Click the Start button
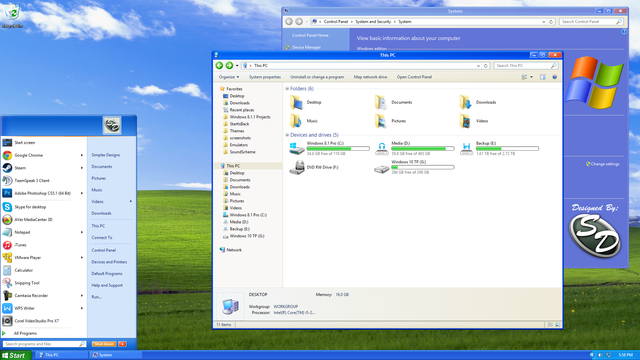This screenshot has width=640, height=360. (16, 355)
